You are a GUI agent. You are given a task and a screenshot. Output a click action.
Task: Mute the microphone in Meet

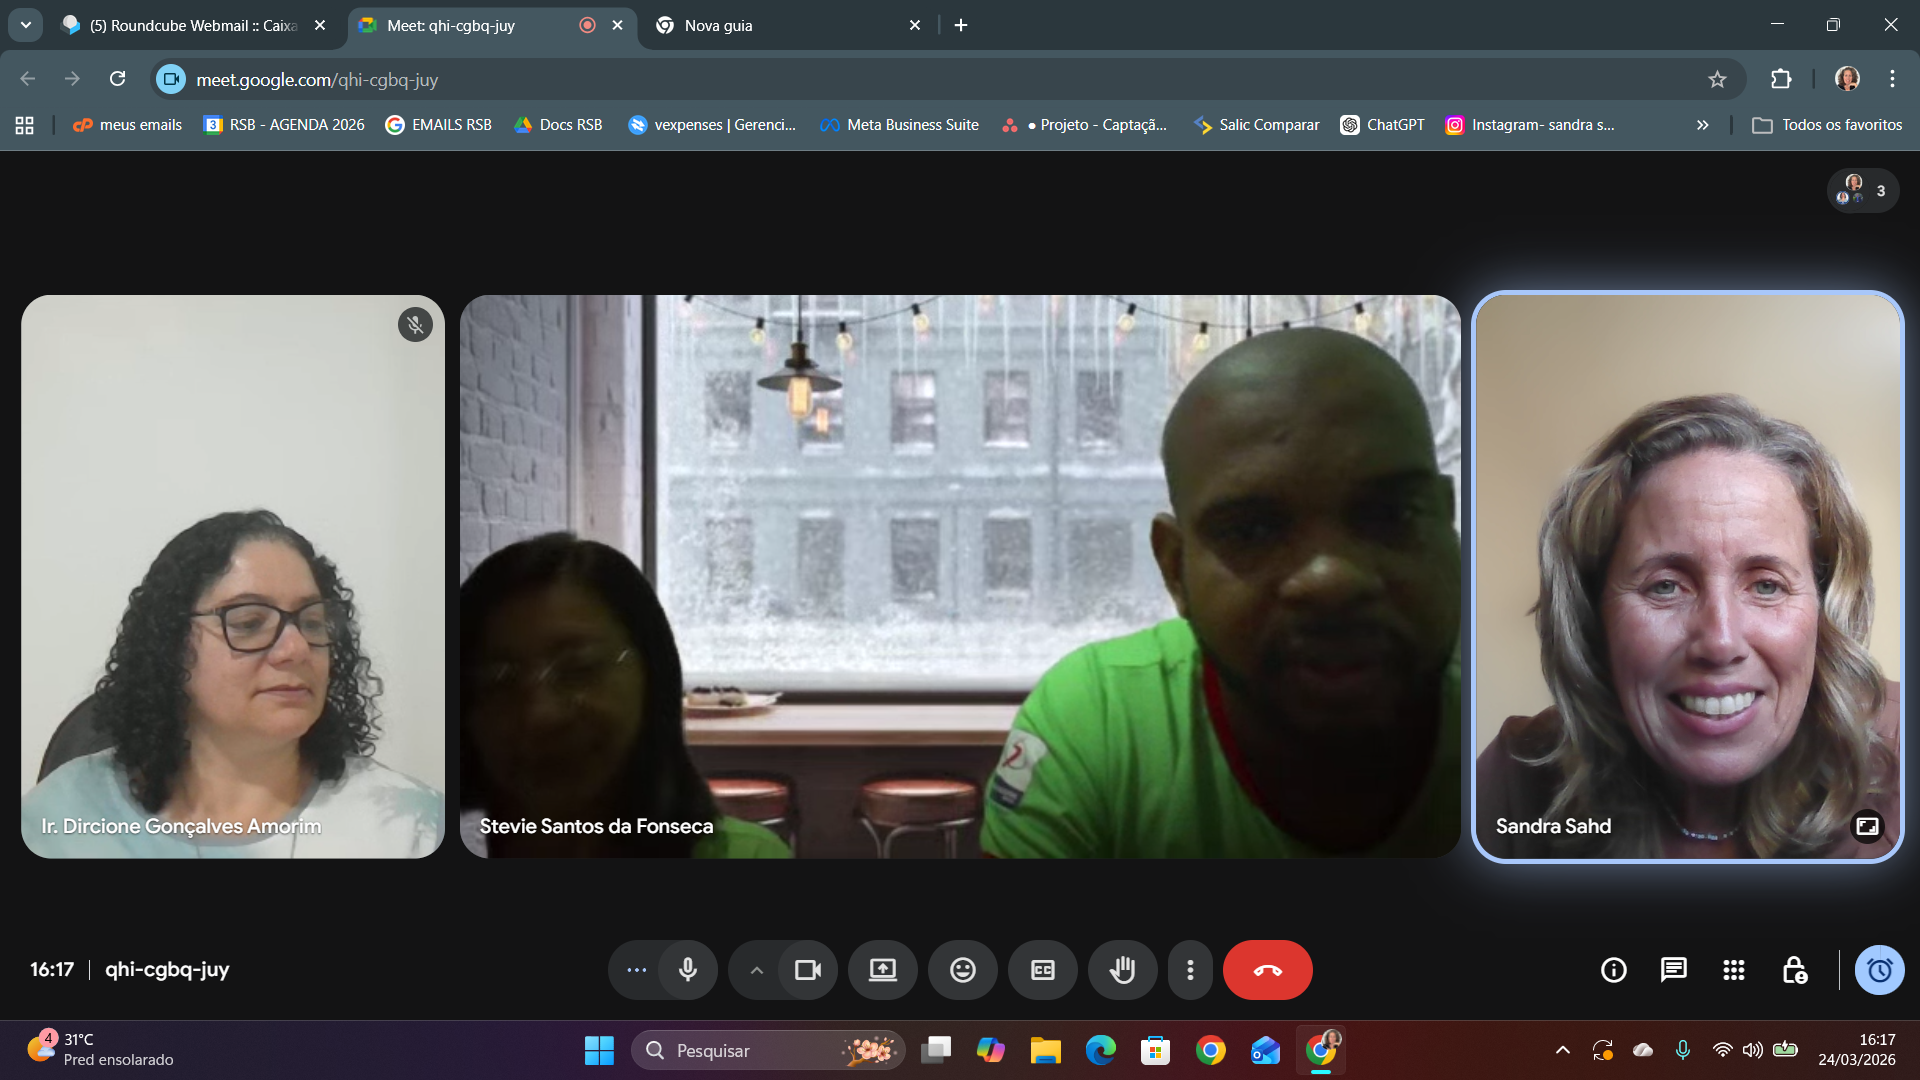click(x=688, y=970)
